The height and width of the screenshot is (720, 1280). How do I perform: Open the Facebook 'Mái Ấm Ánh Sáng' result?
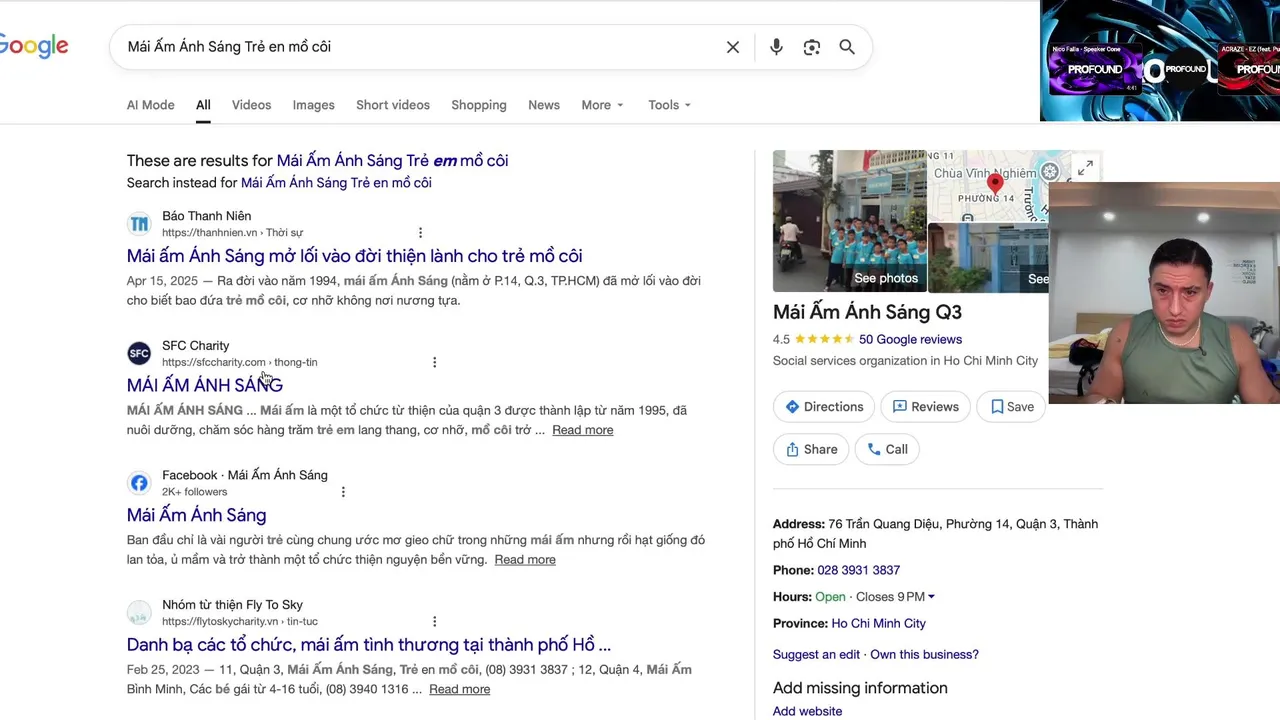[x=196, y=515]
